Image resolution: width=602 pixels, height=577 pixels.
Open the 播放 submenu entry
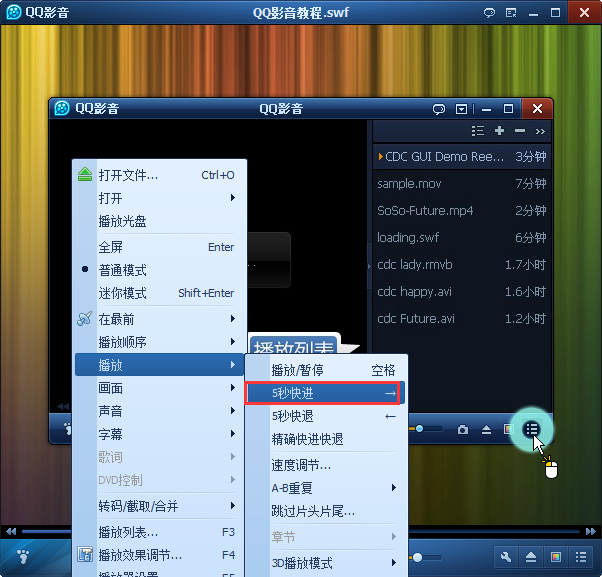[x=159, y=365]
